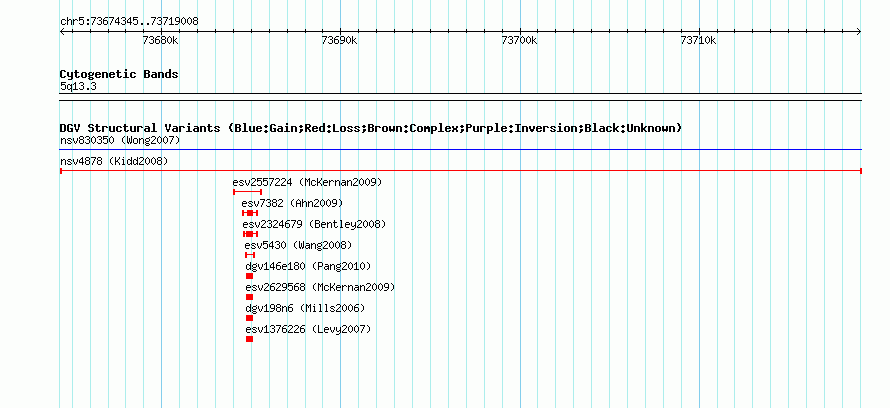Click the red esv5430 variant glyph
The height and width of the screenshot is (408, 890).
click(250, 255)
